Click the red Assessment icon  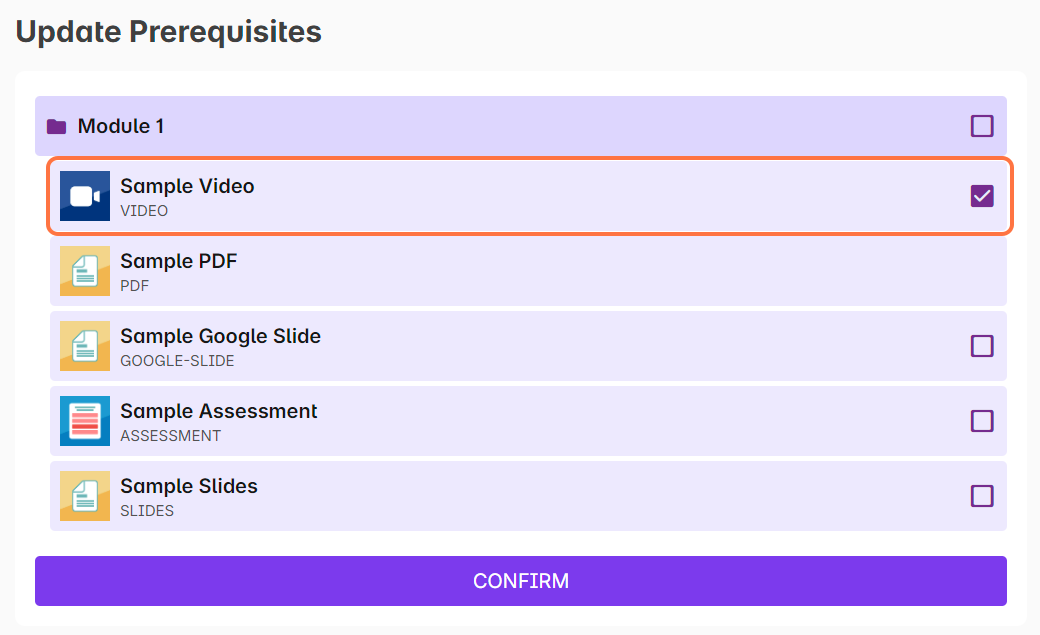click(84, 421)
